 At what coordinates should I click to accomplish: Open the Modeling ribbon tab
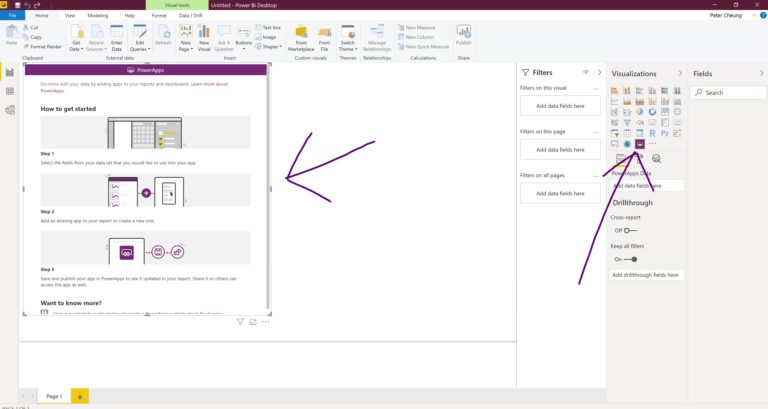point(97,16)
